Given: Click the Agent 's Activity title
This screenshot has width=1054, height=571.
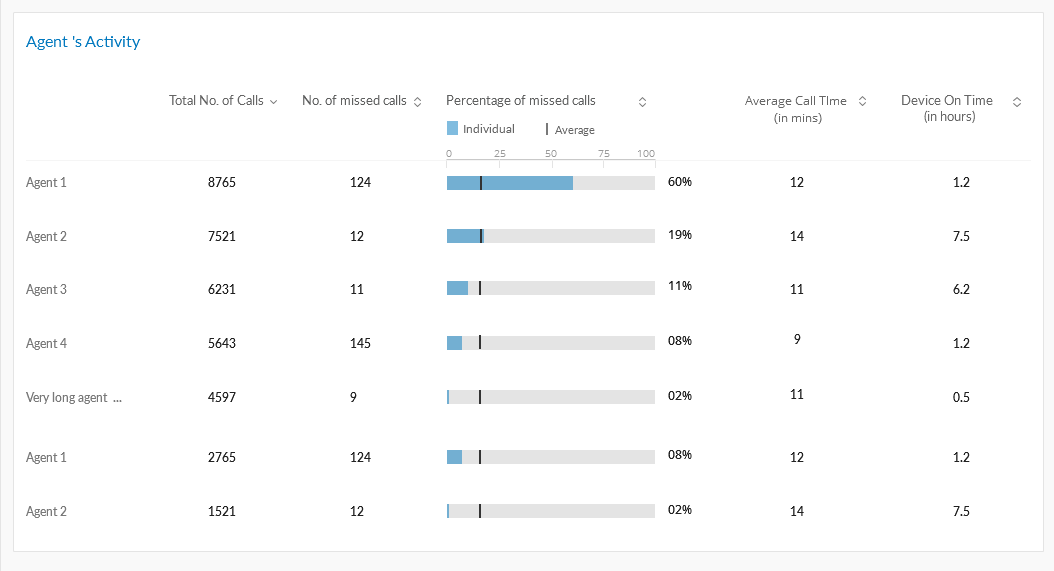Looking at the screenshot, I should 83,42.
